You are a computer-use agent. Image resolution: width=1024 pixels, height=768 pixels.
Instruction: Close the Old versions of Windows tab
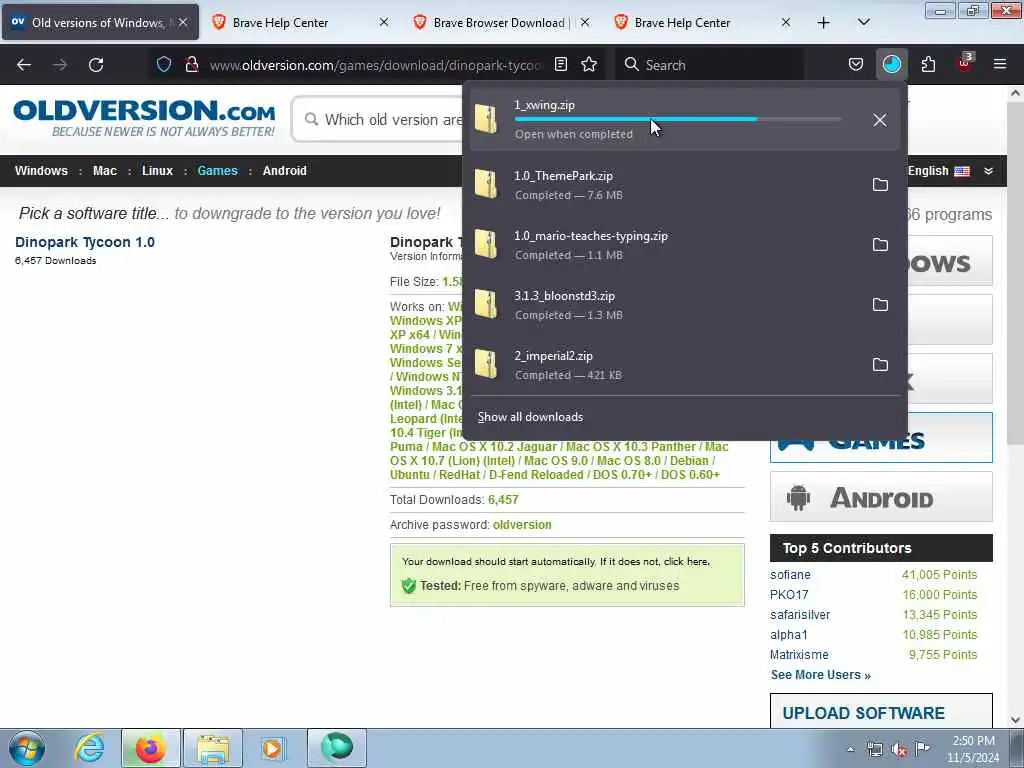184,23
